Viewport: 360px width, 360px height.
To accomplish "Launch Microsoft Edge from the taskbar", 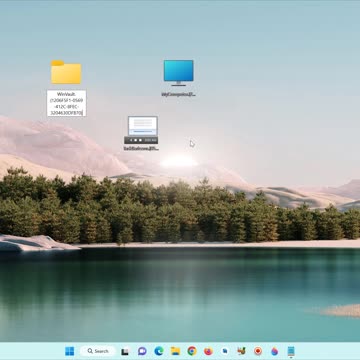I will [x=159, y=351].
